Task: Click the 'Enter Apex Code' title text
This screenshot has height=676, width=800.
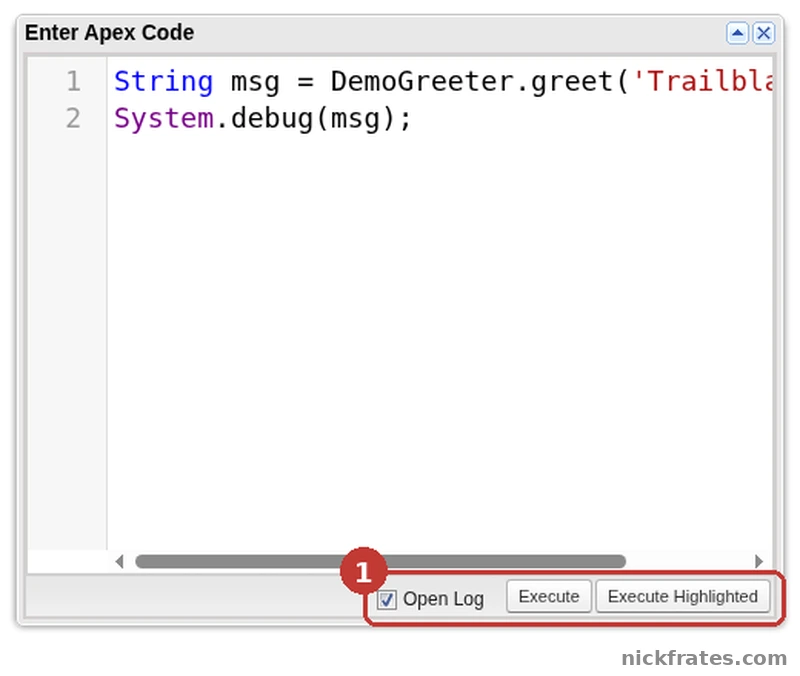Action: (x=109, y=33)
